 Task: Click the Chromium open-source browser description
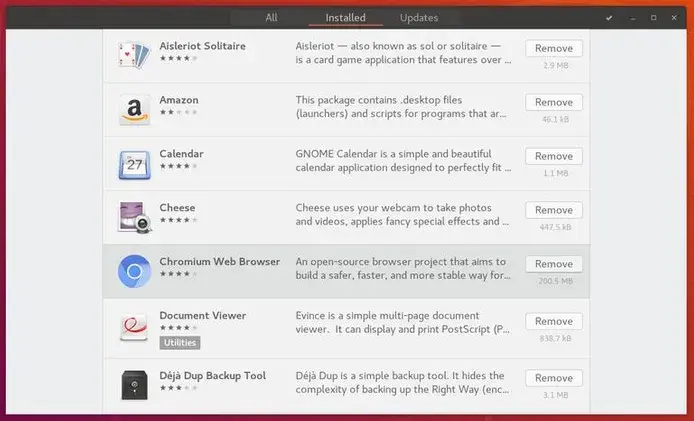point(403,268)
